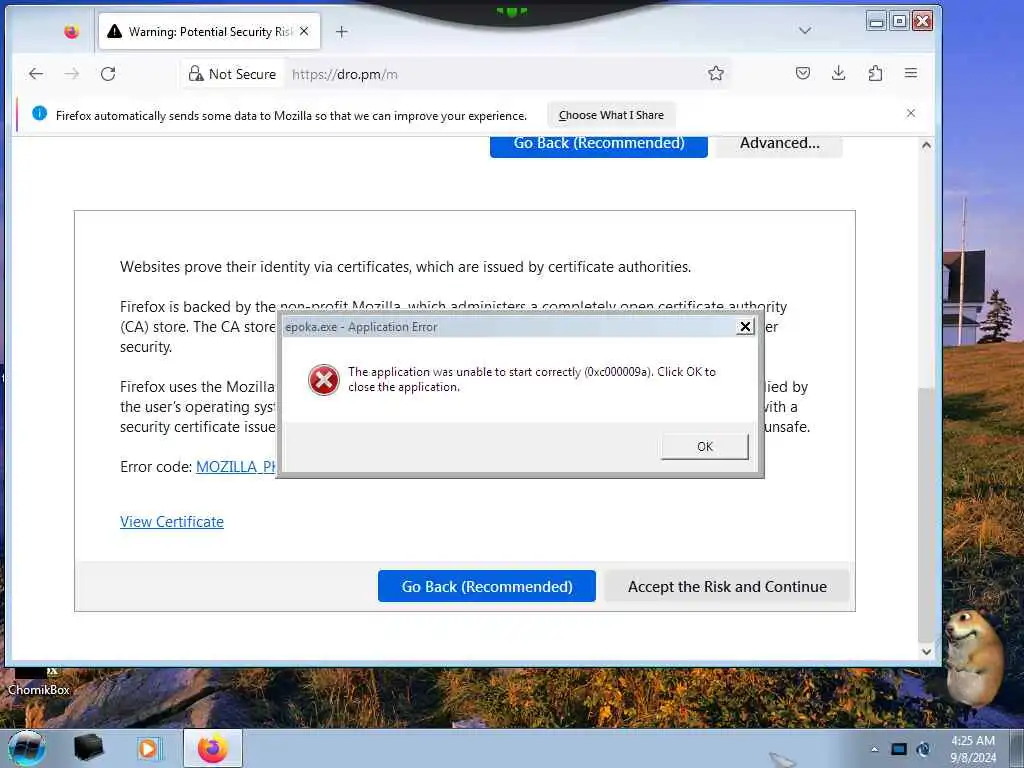
Task: Click the Advanced... button
Action: coord(779,145)
